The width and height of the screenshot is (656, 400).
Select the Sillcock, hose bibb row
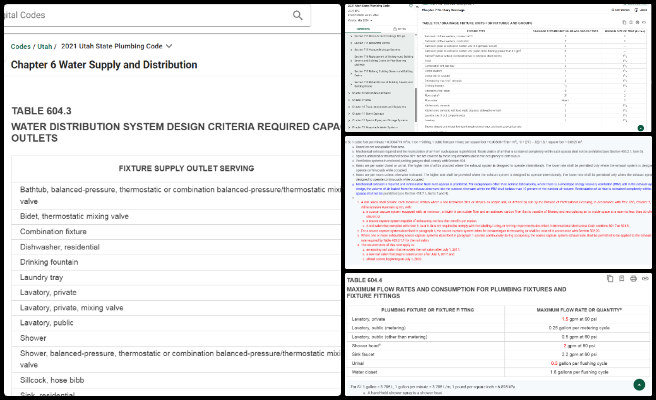176,380
